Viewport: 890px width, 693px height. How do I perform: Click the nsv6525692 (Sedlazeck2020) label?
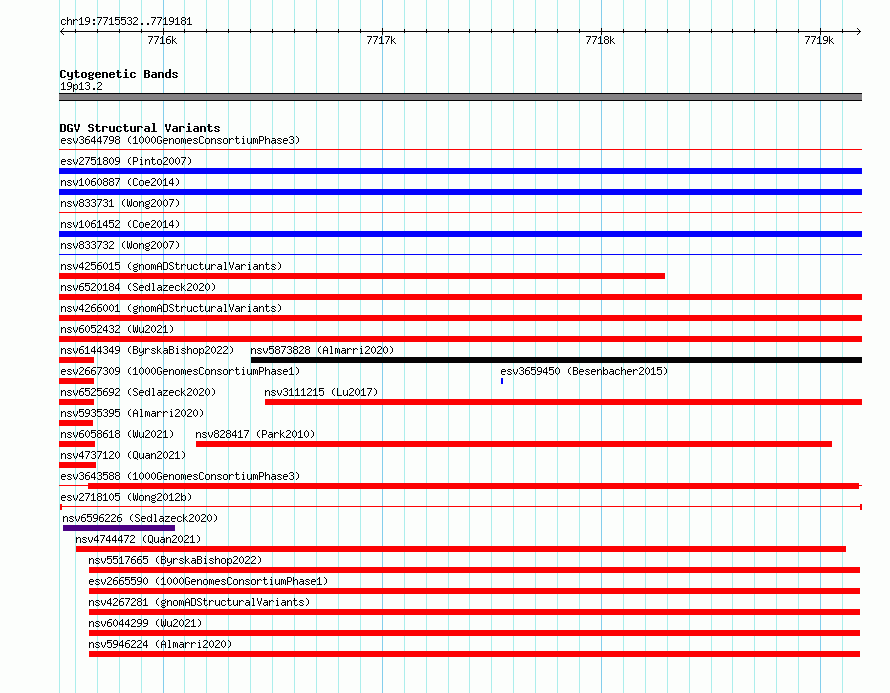point(138,392)
